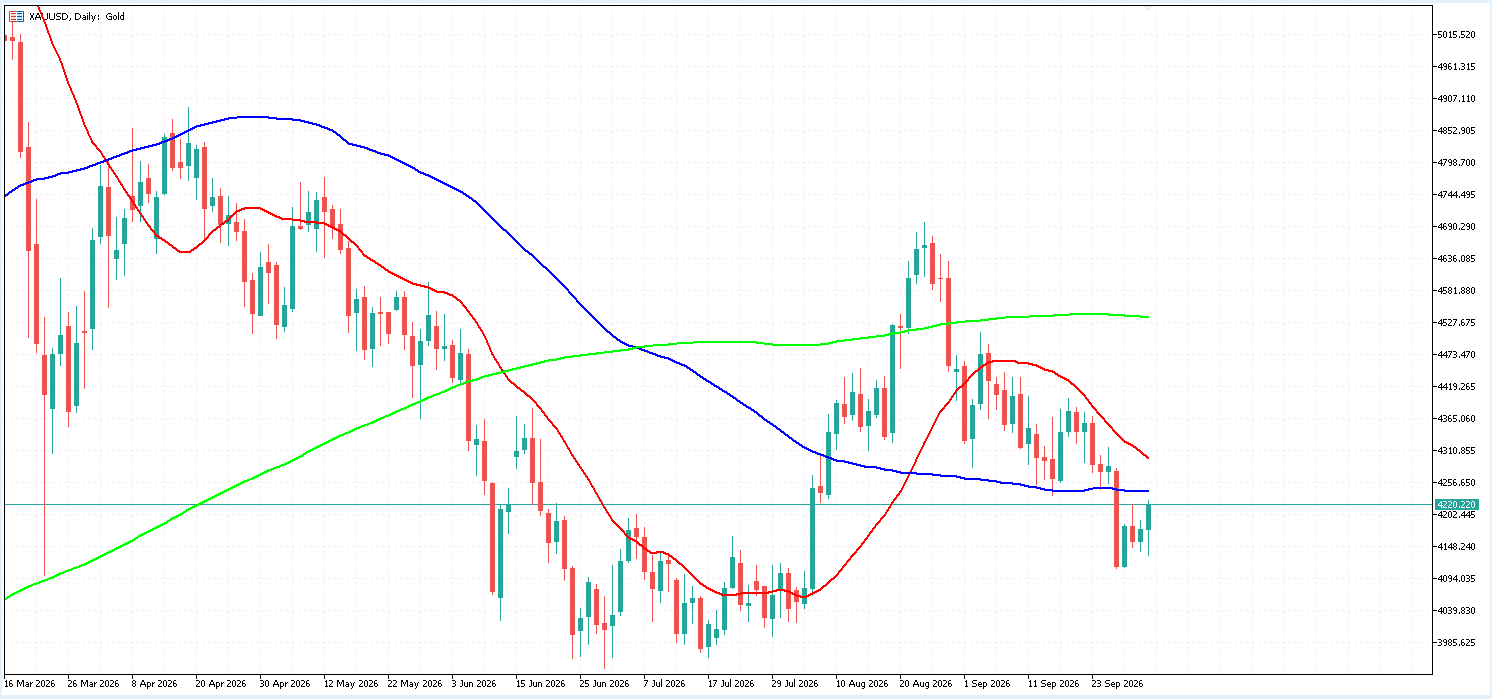Click the 4039.830 price axis label
The width and height of the screenshot is (1492, 699).
tap(1456, 611)
